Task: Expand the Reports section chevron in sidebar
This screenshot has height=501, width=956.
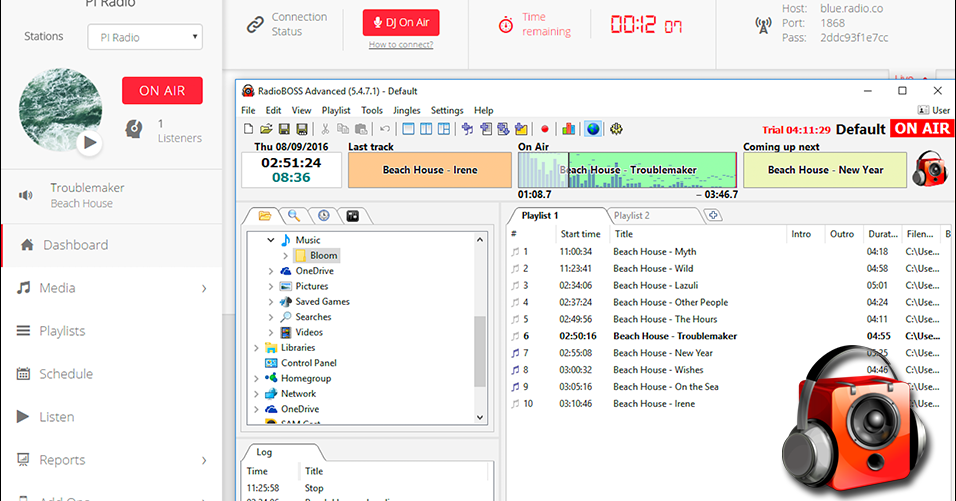Action: [x=204, y=461]
